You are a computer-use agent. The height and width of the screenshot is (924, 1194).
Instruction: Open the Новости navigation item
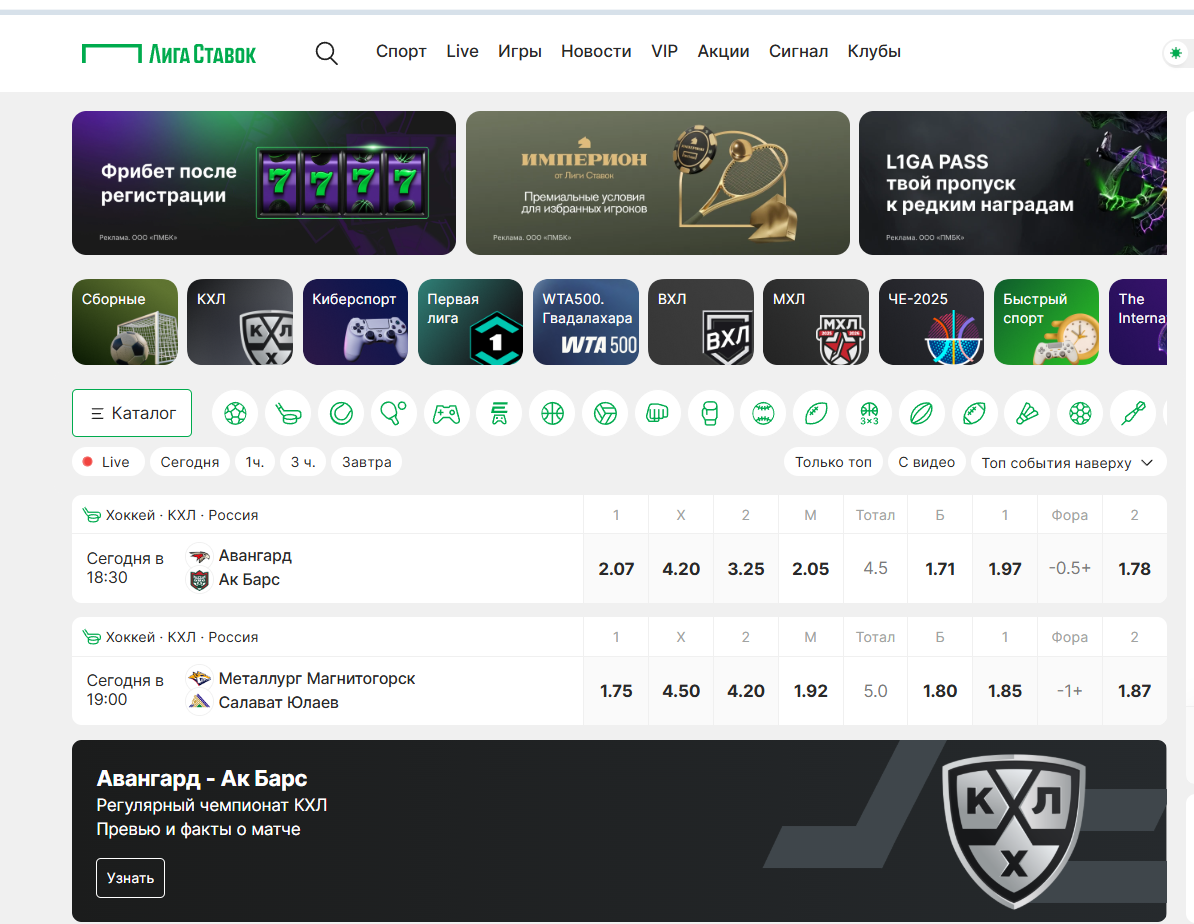coord(596,51)
